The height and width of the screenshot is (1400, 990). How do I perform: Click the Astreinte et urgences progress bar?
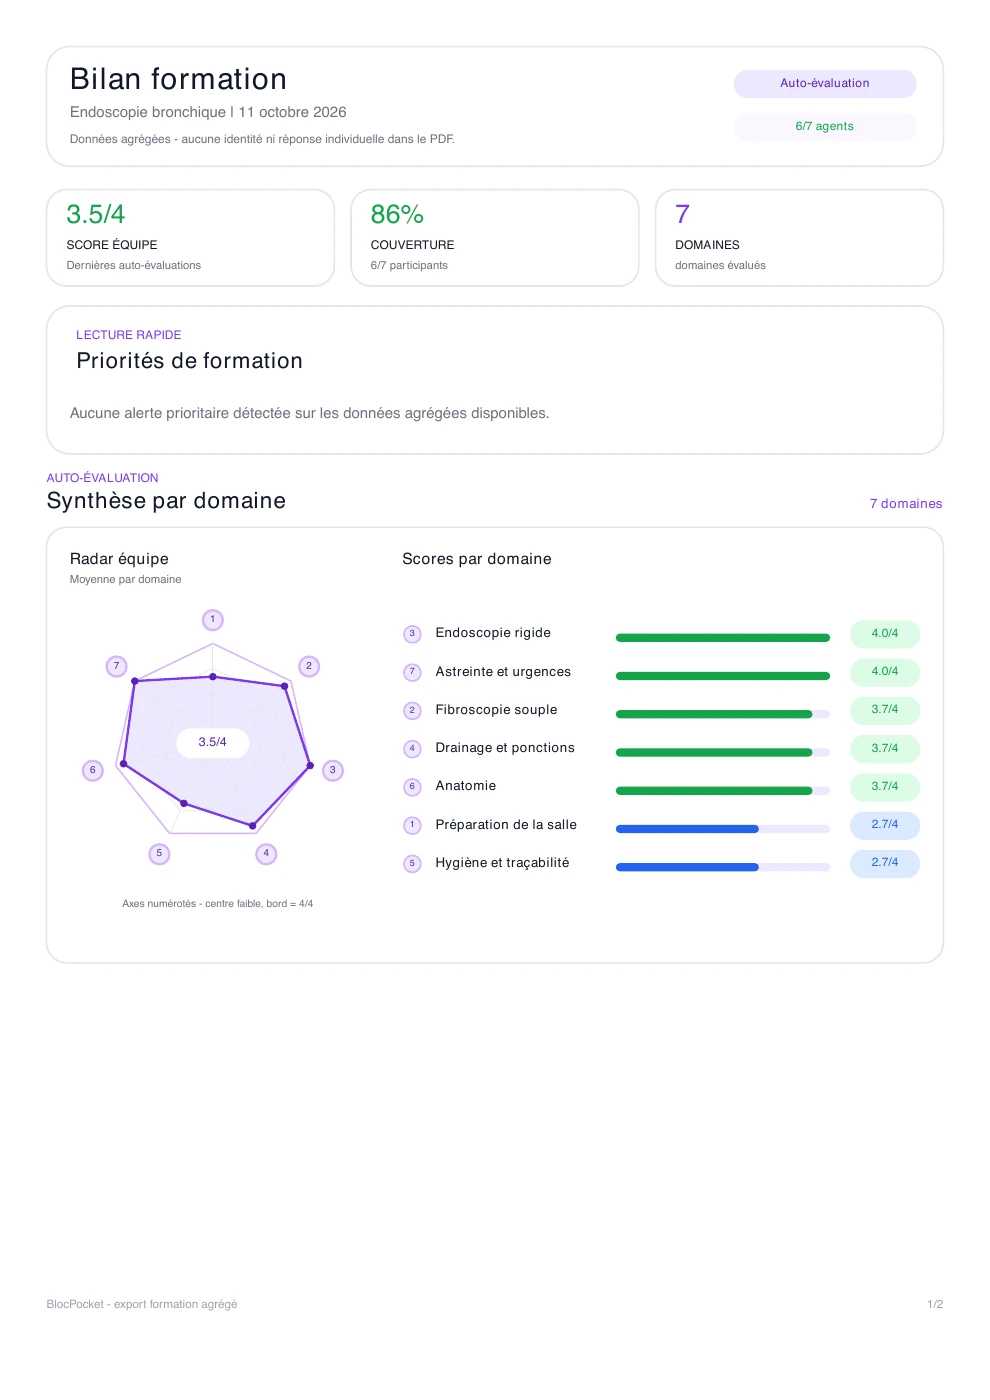pyautogui.click(x=723, y=676)
